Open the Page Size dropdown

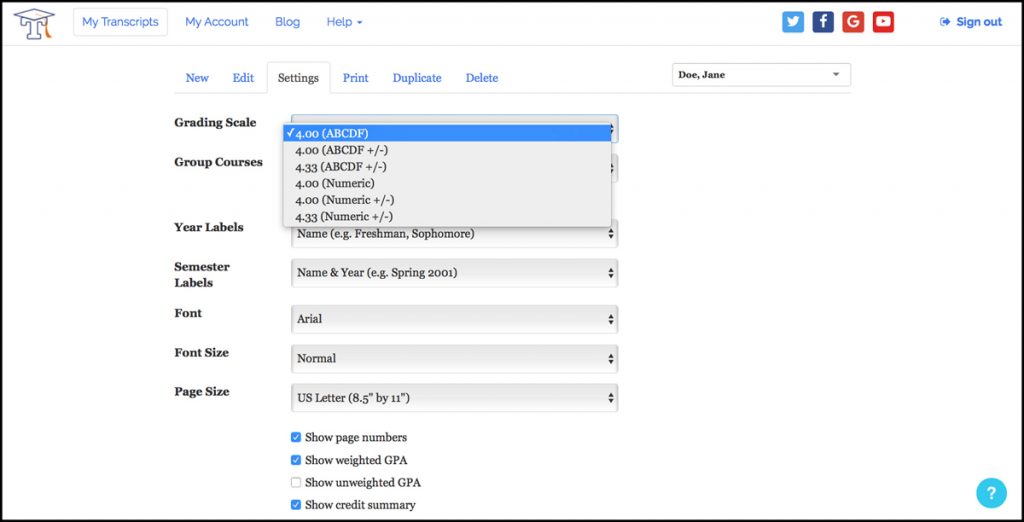[455, 398]
